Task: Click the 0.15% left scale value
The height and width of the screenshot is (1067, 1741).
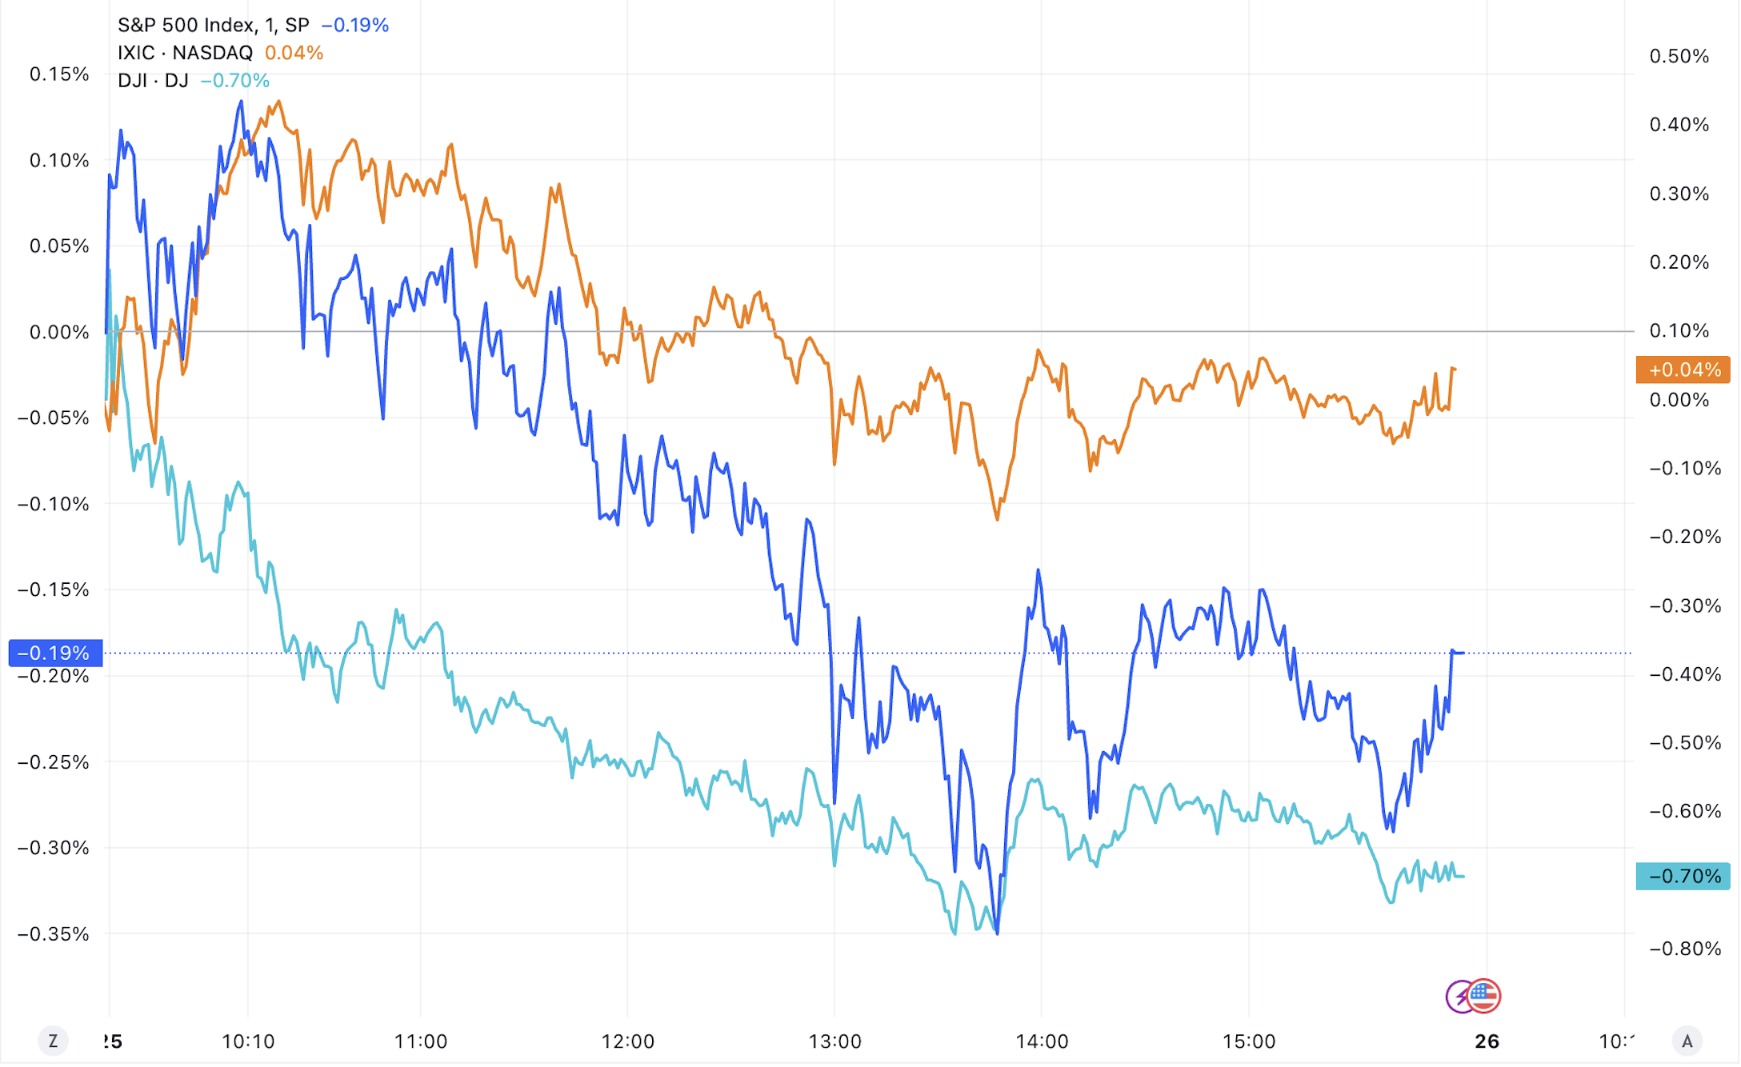Action: (59, 74)
